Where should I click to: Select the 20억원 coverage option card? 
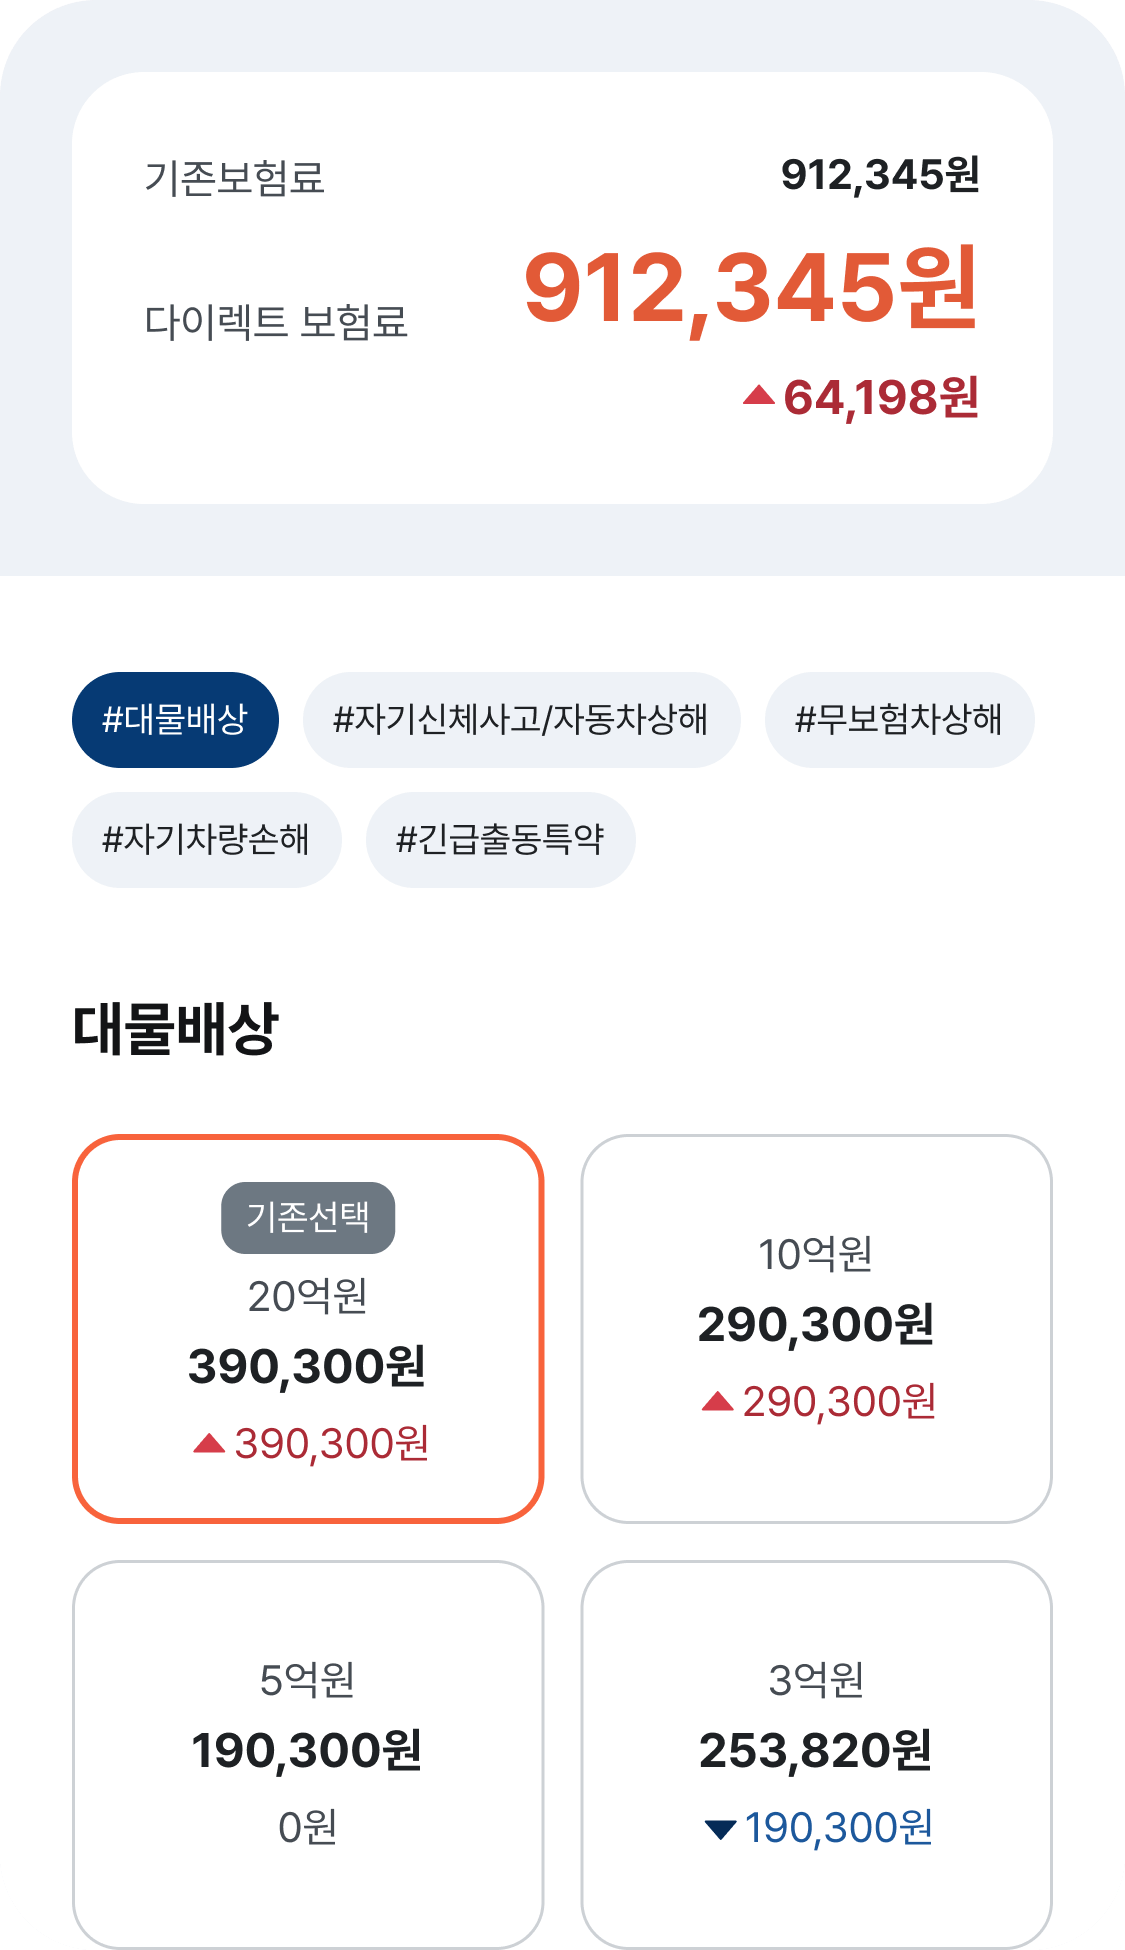(x=308, y=1329)
